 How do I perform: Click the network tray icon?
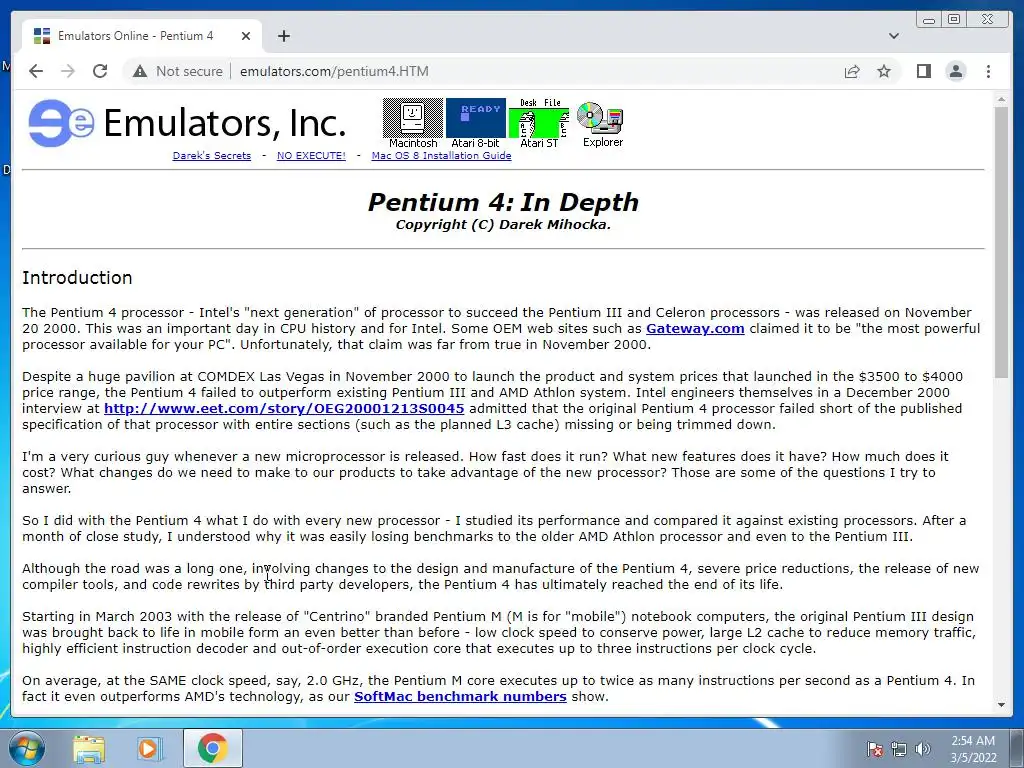click(x=899, y=749)
